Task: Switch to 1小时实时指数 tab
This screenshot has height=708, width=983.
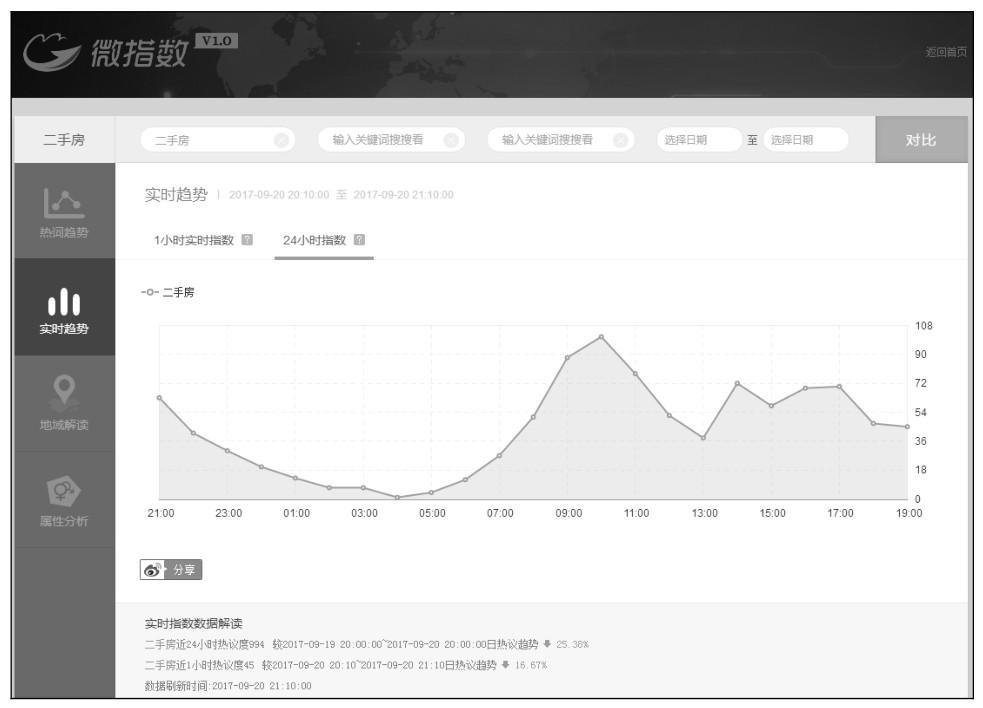Action: (194, 240)
